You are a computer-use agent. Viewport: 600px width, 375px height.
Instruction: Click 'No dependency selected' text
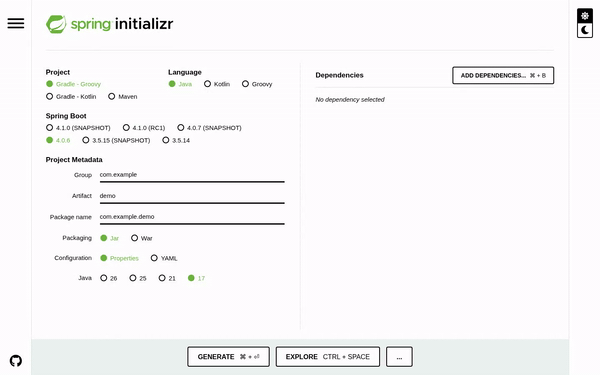tap(350, 99)
